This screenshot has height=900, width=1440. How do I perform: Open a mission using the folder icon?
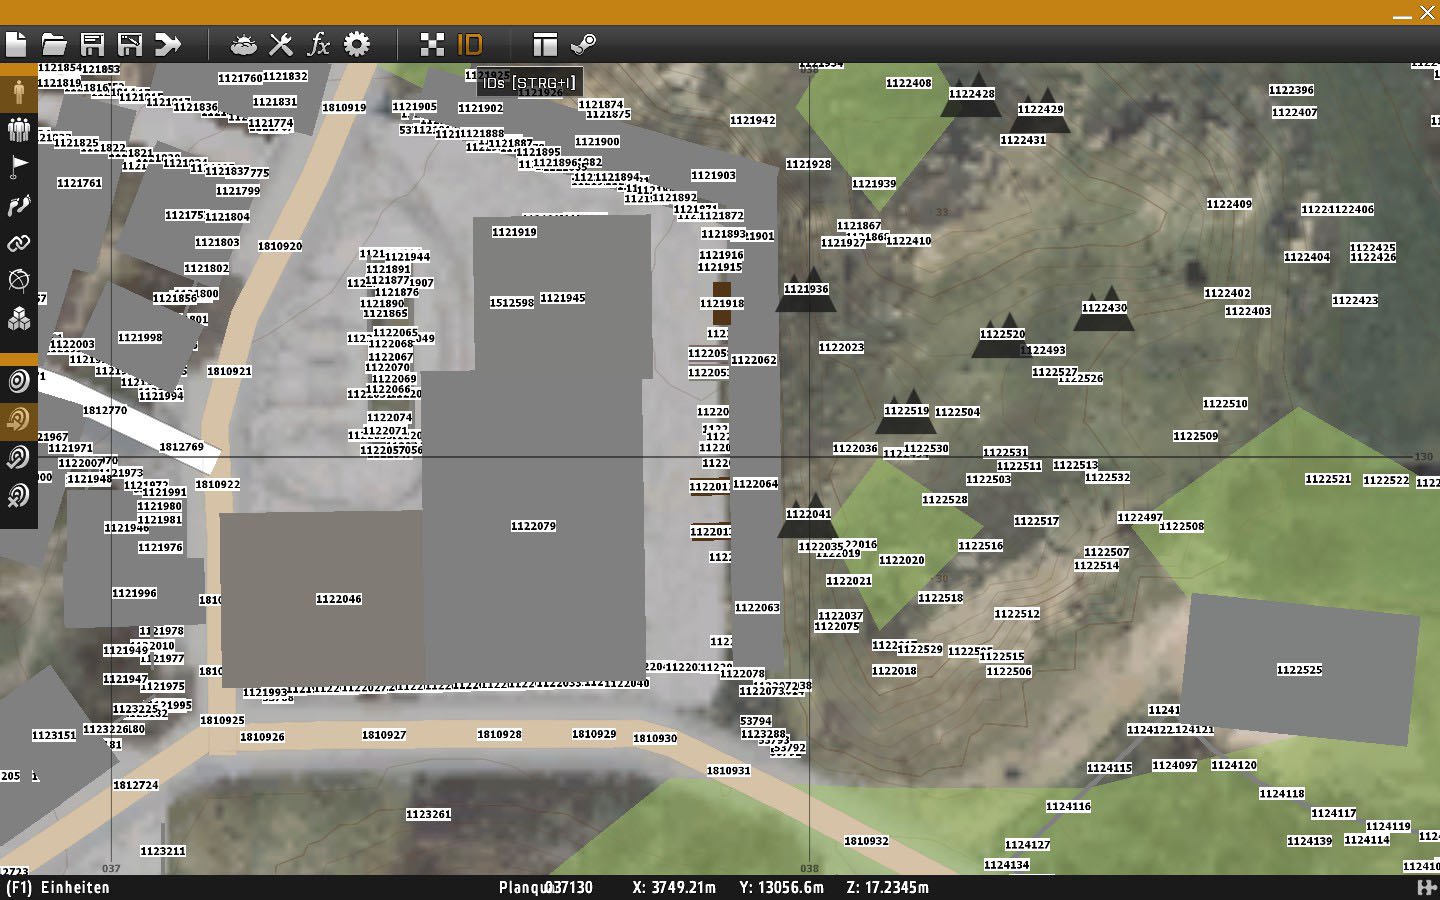pyautogui.click(x=54, y=44)
